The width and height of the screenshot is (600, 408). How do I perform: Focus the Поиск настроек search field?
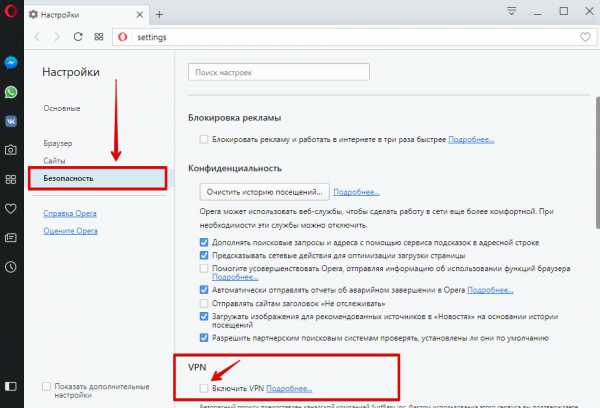279,72
